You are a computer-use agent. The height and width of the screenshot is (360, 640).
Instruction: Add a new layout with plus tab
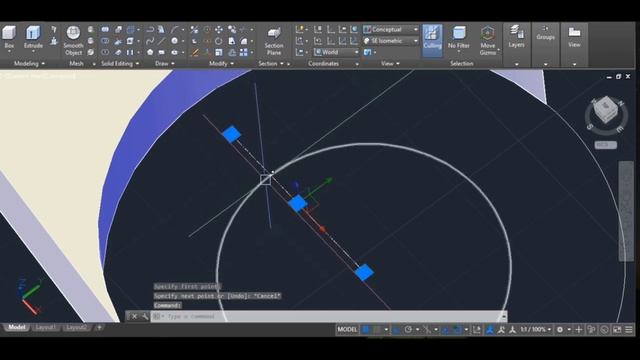[99, 327]
